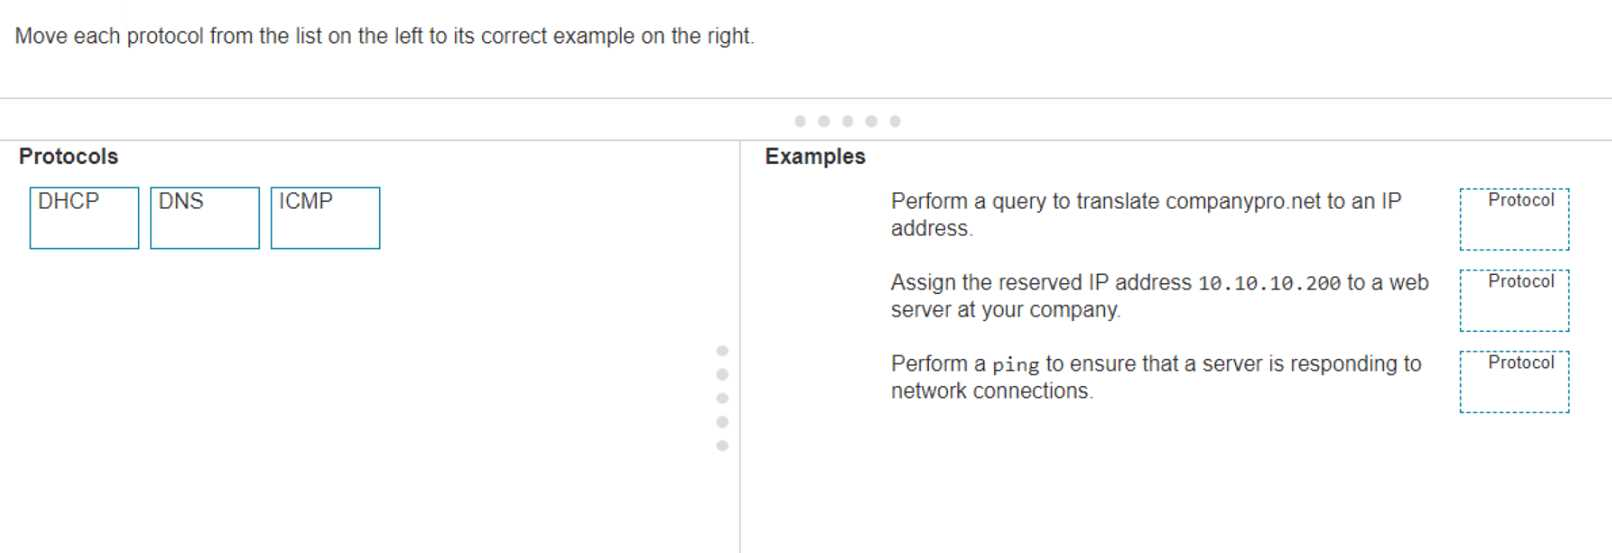Viewport: 1612px width, 553px height.
Task: Click the Protocol slot beside the companypro.net query
Action: point(1514,219)
